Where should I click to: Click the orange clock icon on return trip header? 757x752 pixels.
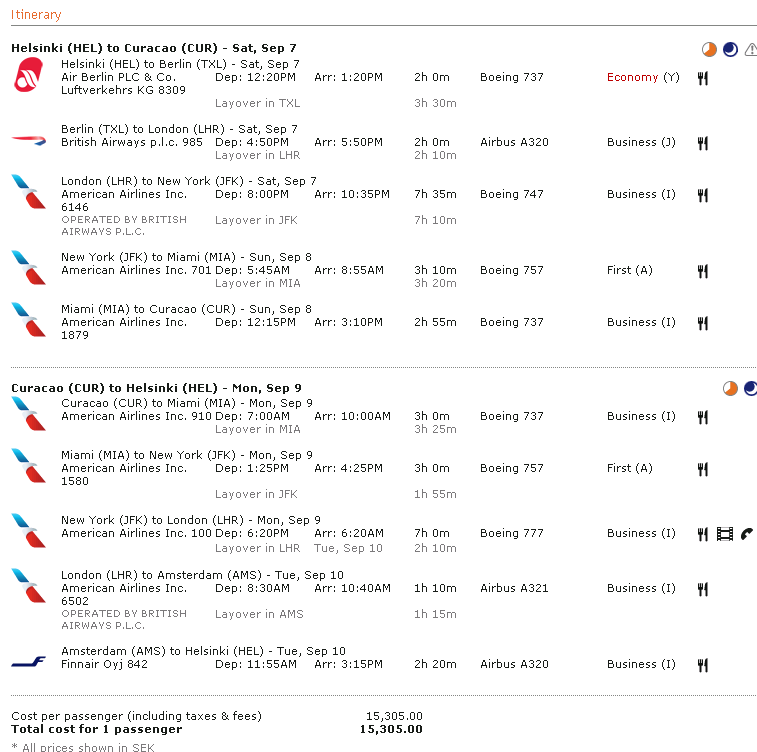coord(731,388)
